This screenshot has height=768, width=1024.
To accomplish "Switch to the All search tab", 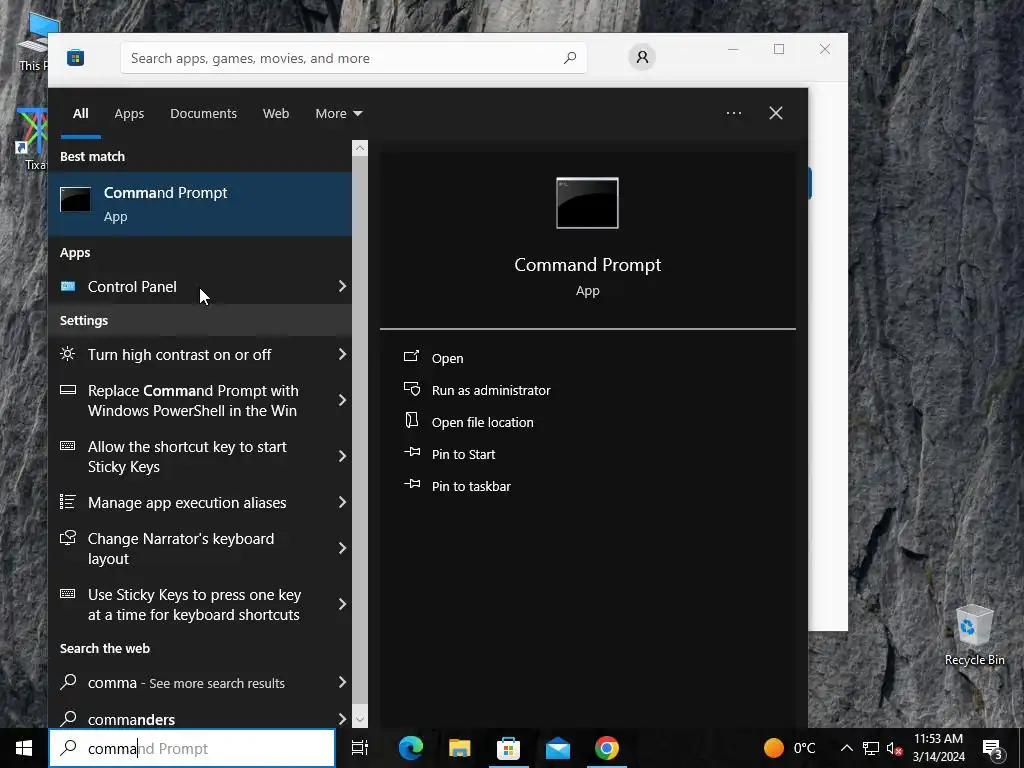I will point(80,113).
